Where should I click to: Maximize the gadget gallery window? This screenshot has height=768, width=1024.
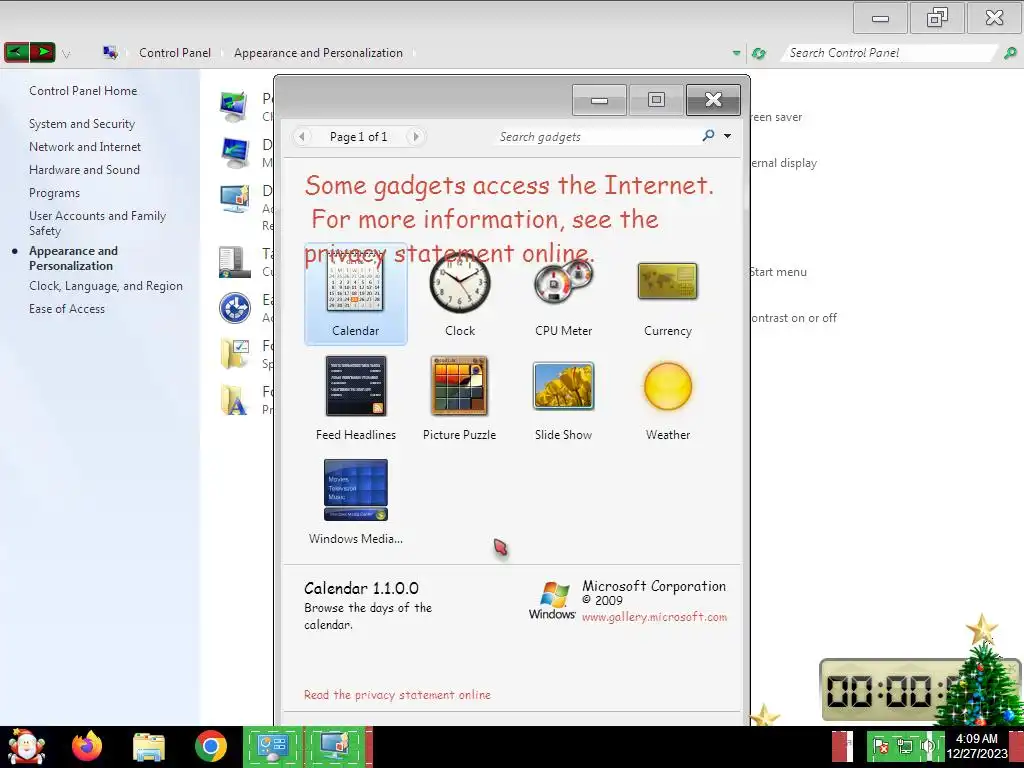(x=656, y=100)
